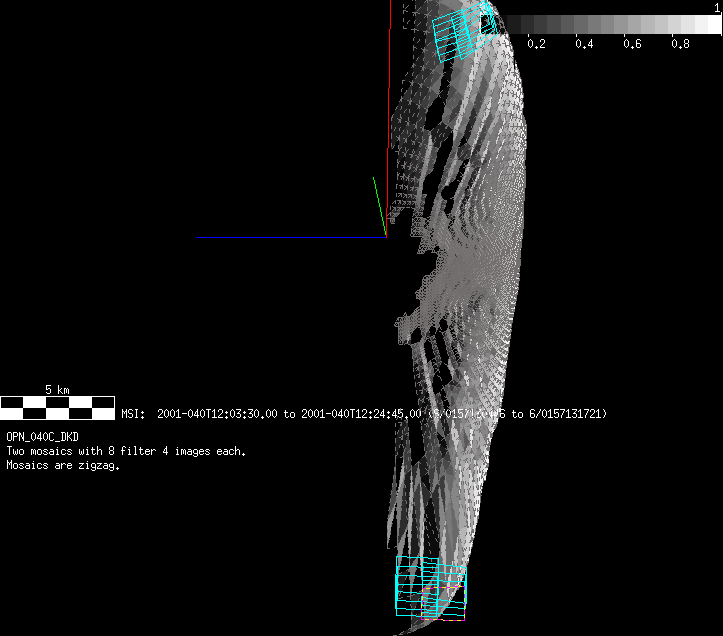Click the 5 km checkered scale bar
This screenshot has height=636, width=723.
tap(57, 407)
